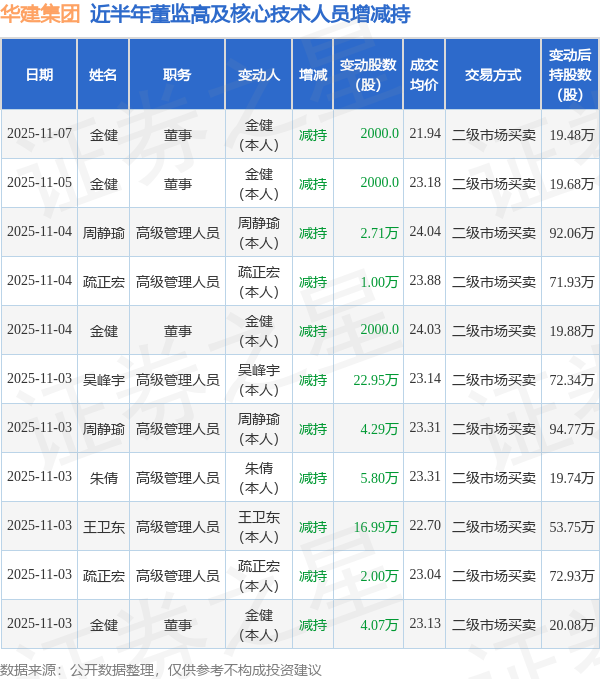Click the 71.93万 holdings cell
Viewport: 600px width, 679px height.
pos(571,282)
